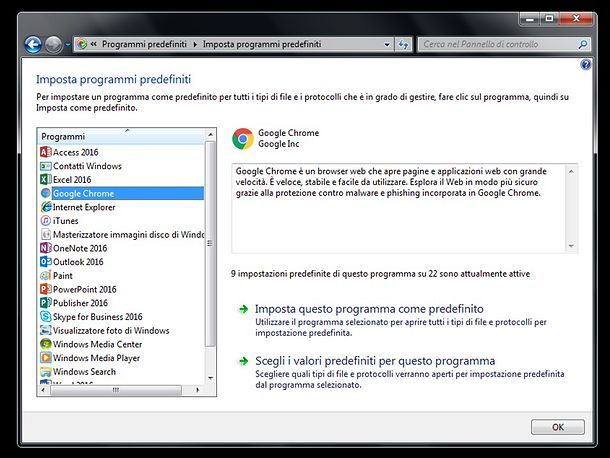Click program list scroll down arrow

tap(210, 378)
